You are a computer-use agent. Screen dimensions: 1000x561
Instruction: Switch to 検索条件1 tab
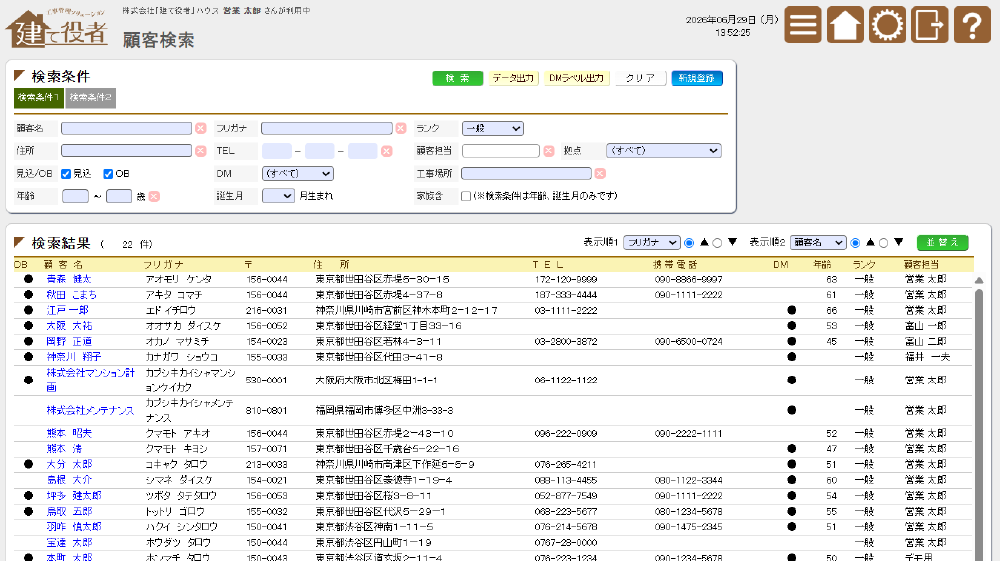(38, 98)
